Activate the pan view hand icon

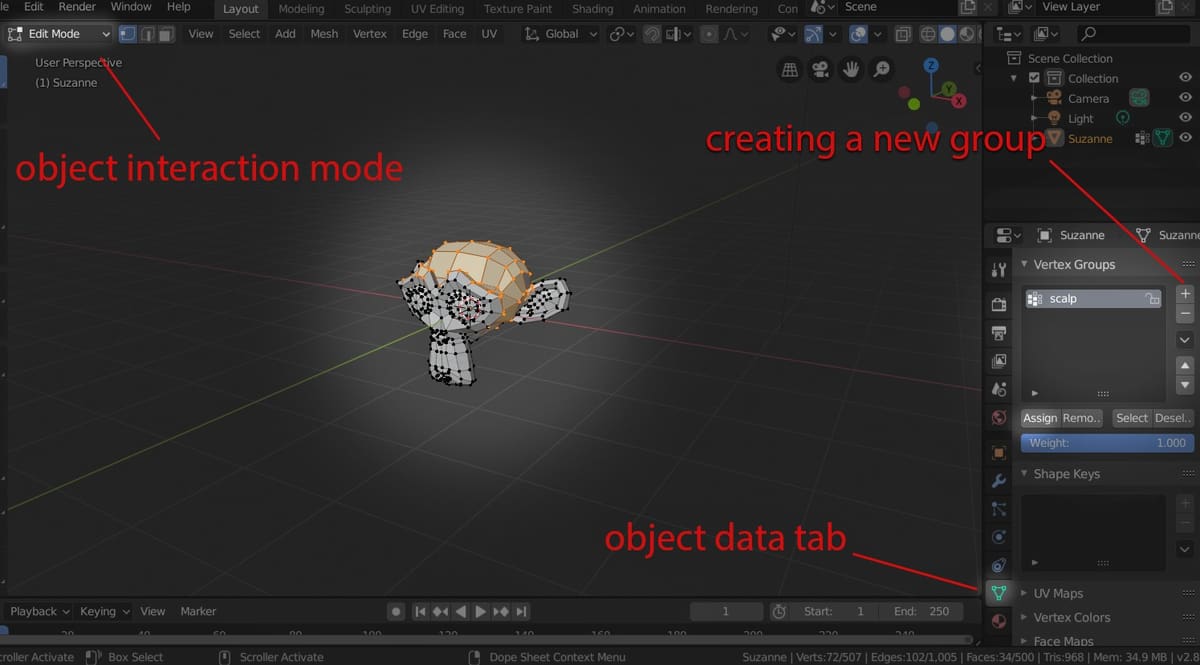[x=851, y=70]
